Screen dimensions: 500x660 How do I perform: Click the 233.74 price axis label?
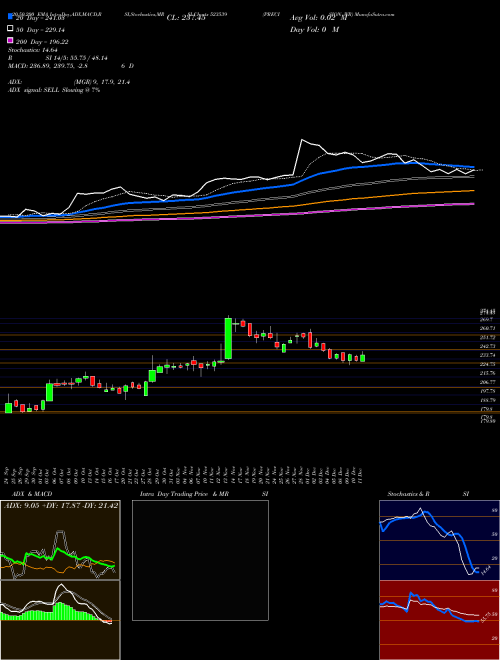487,356
